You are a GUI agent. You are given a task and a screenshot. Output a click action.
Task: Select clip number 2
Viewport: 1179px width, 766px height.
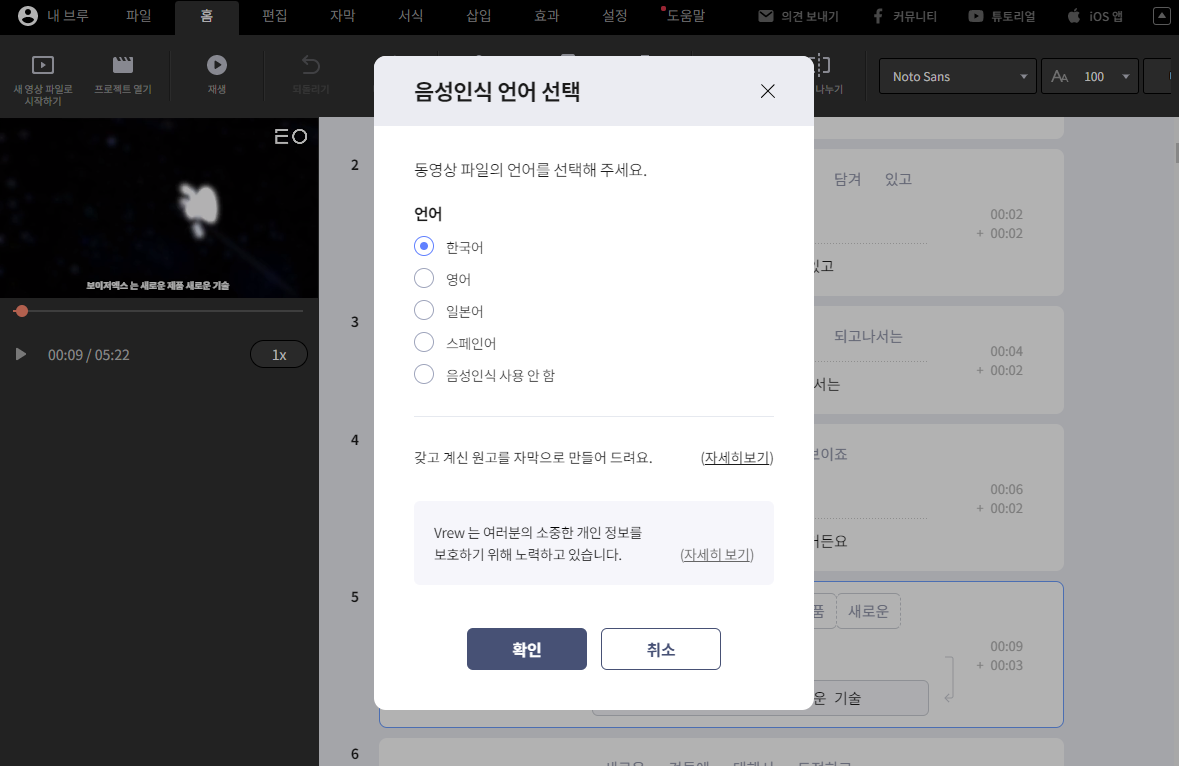(355, 165)
